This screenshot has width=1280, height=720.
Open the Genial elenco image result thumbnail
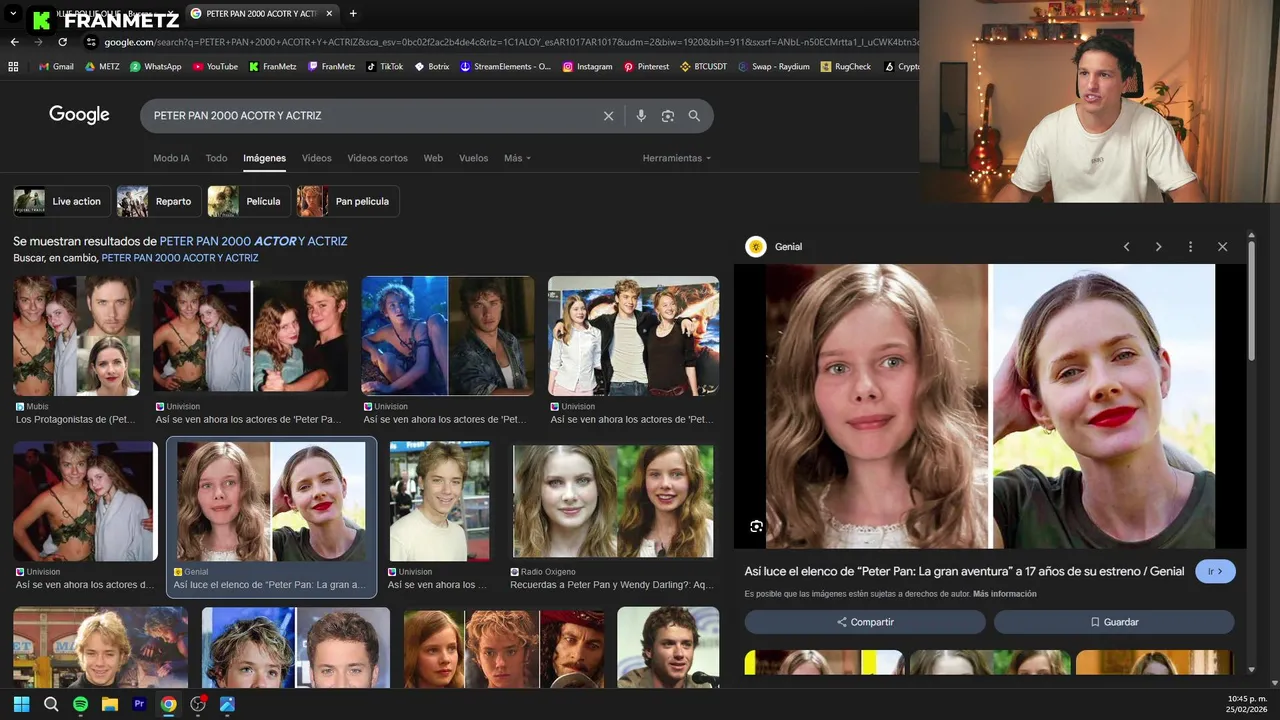271,502
